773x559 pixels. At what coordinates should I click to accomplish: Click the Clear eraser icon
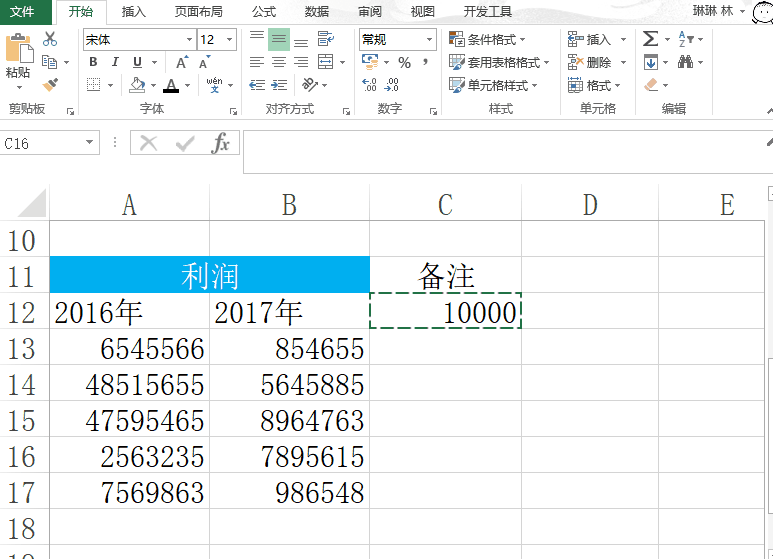(x=651, y=85)
